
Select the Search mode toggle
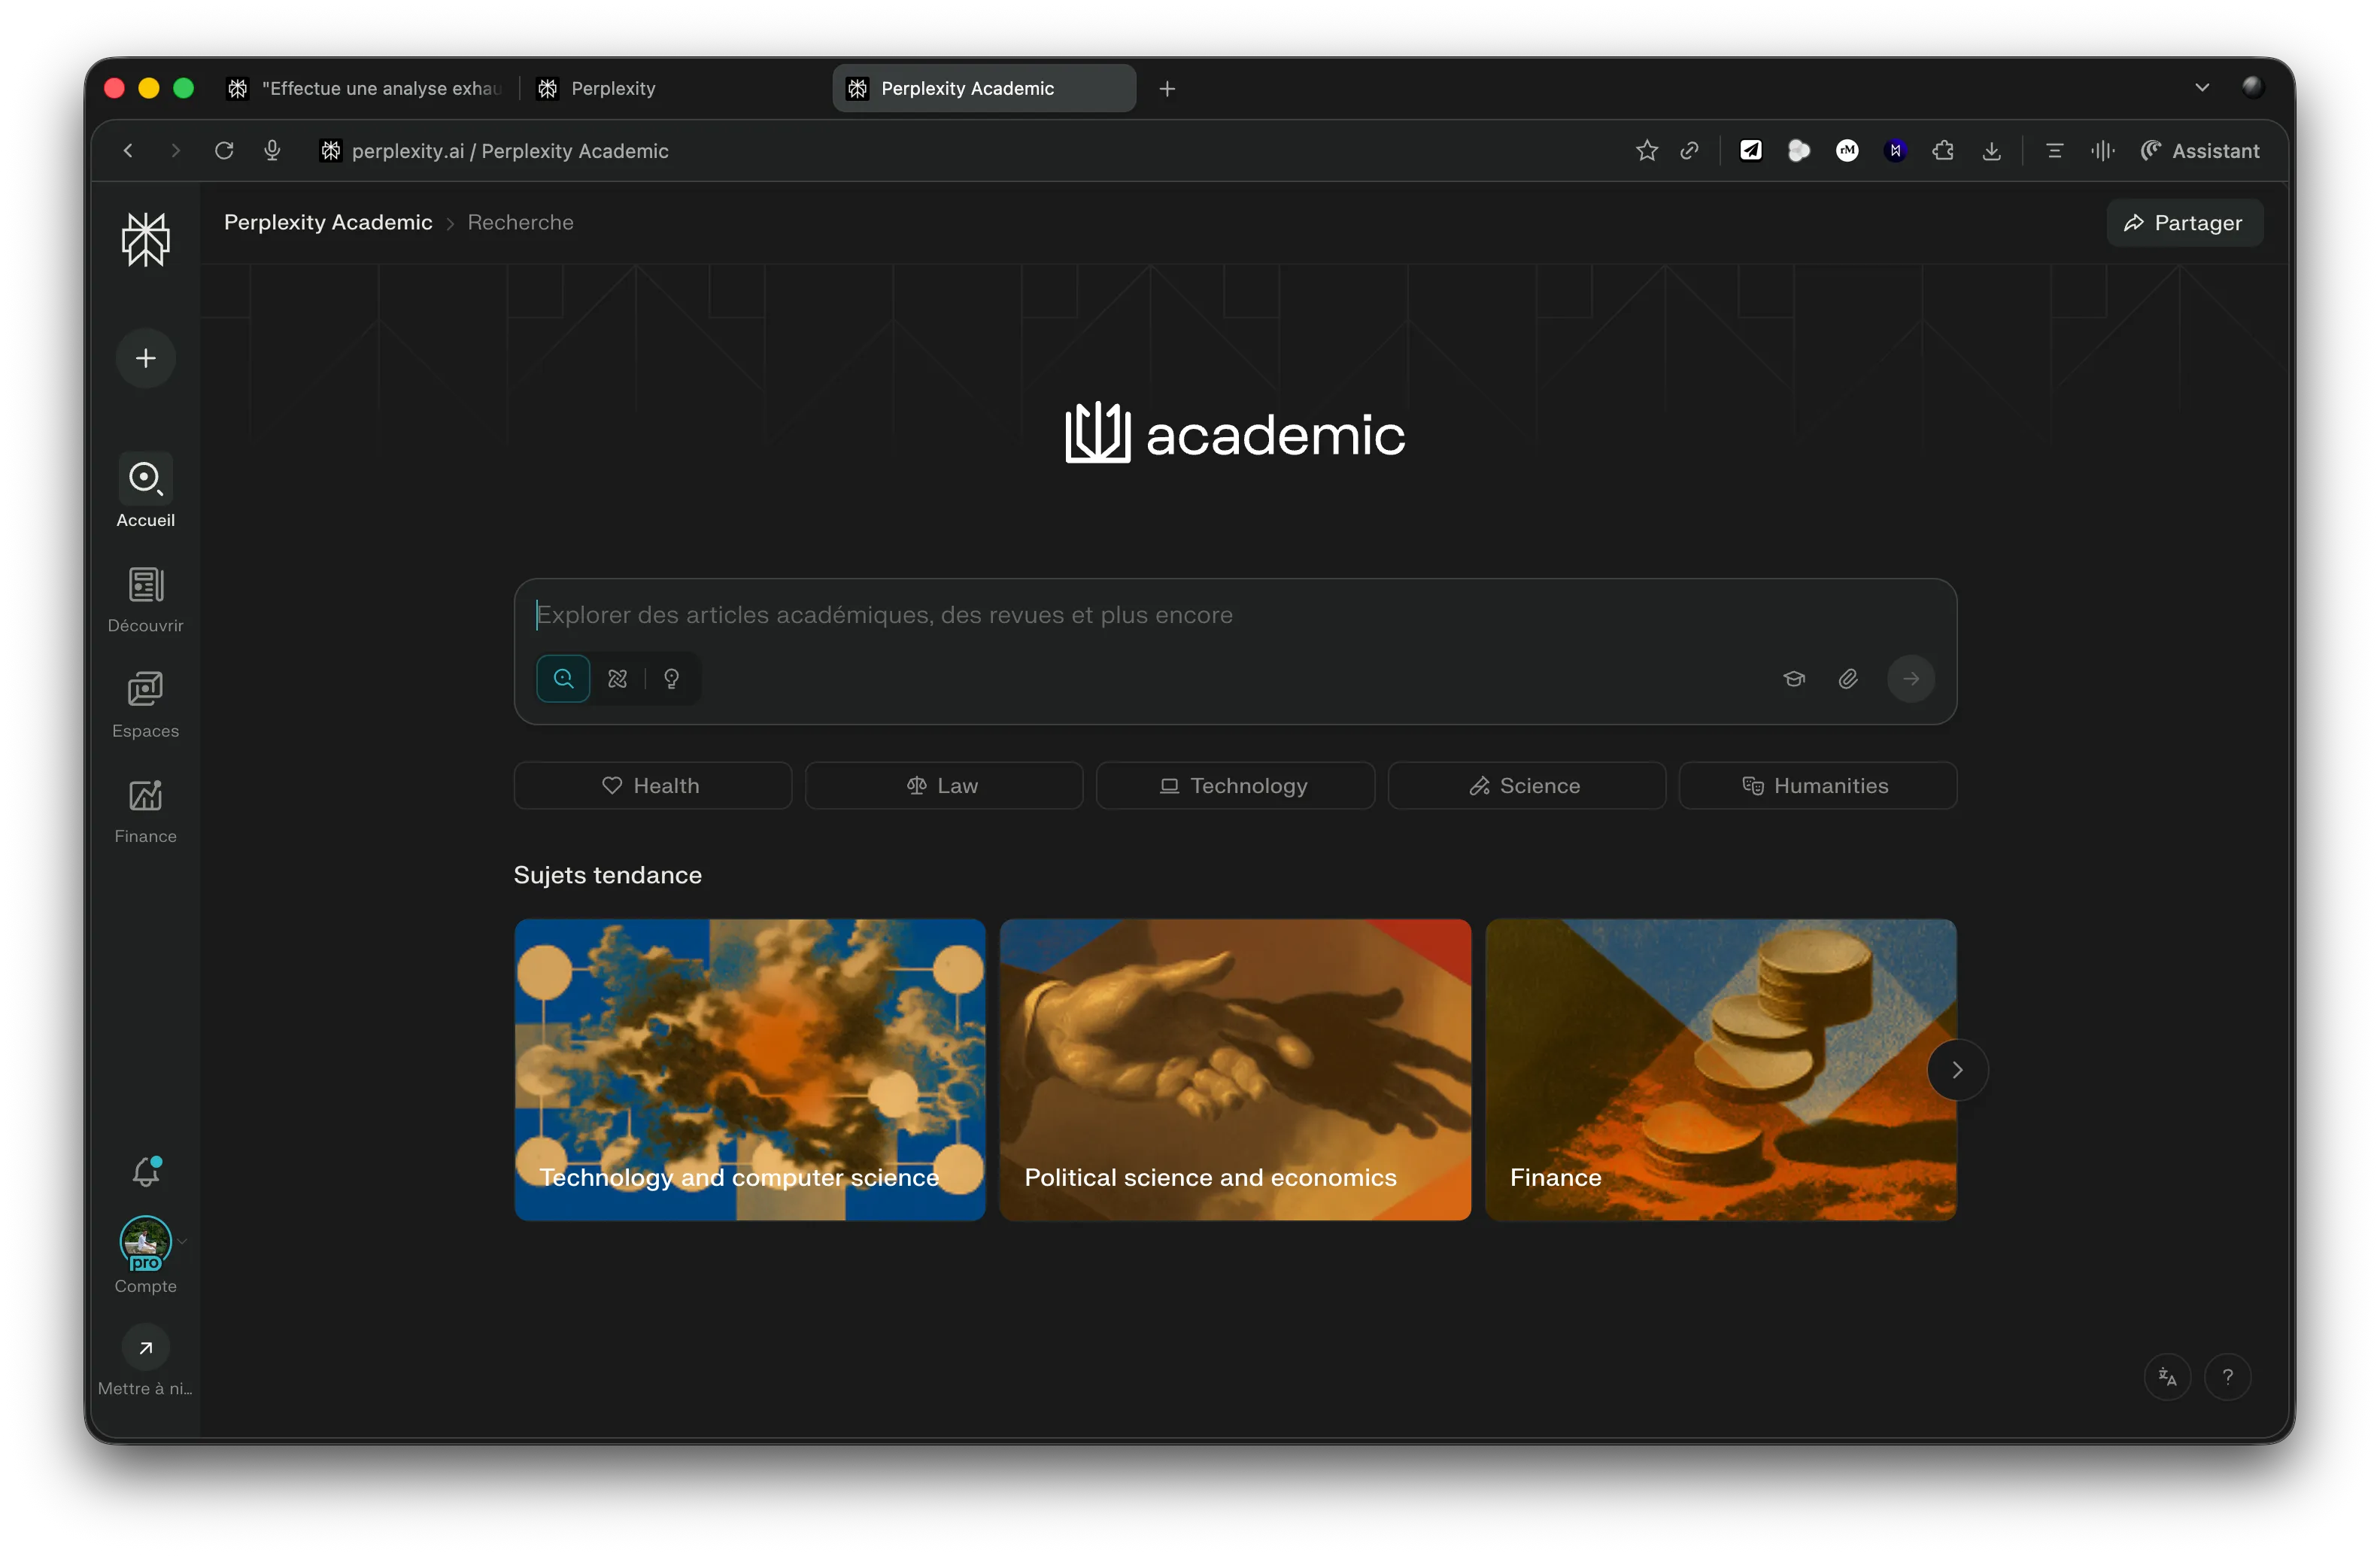[563, 679]
